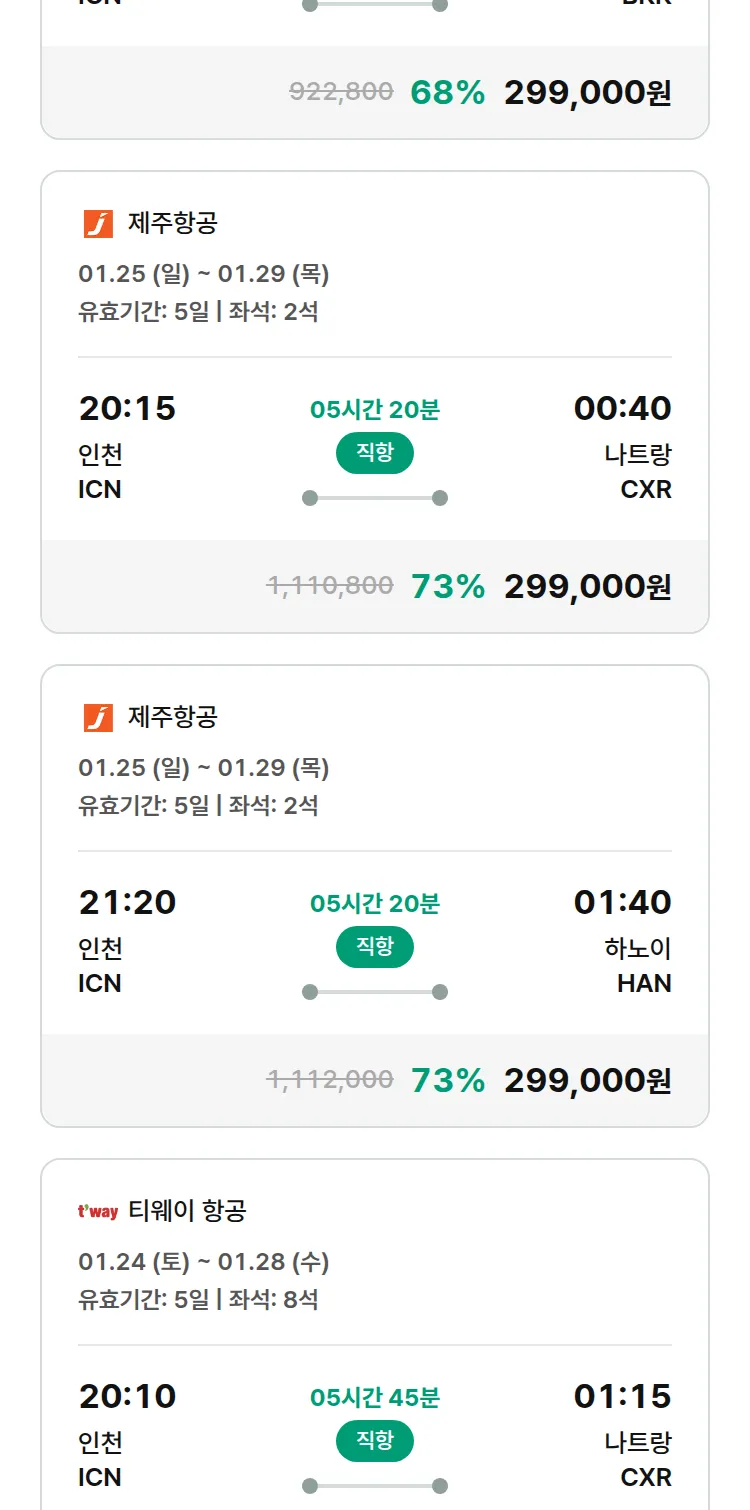Viewport: 750px width, 1510px height.
Task: Click the 티웨이 항공 airline name
Action: tap(187, 1212)
